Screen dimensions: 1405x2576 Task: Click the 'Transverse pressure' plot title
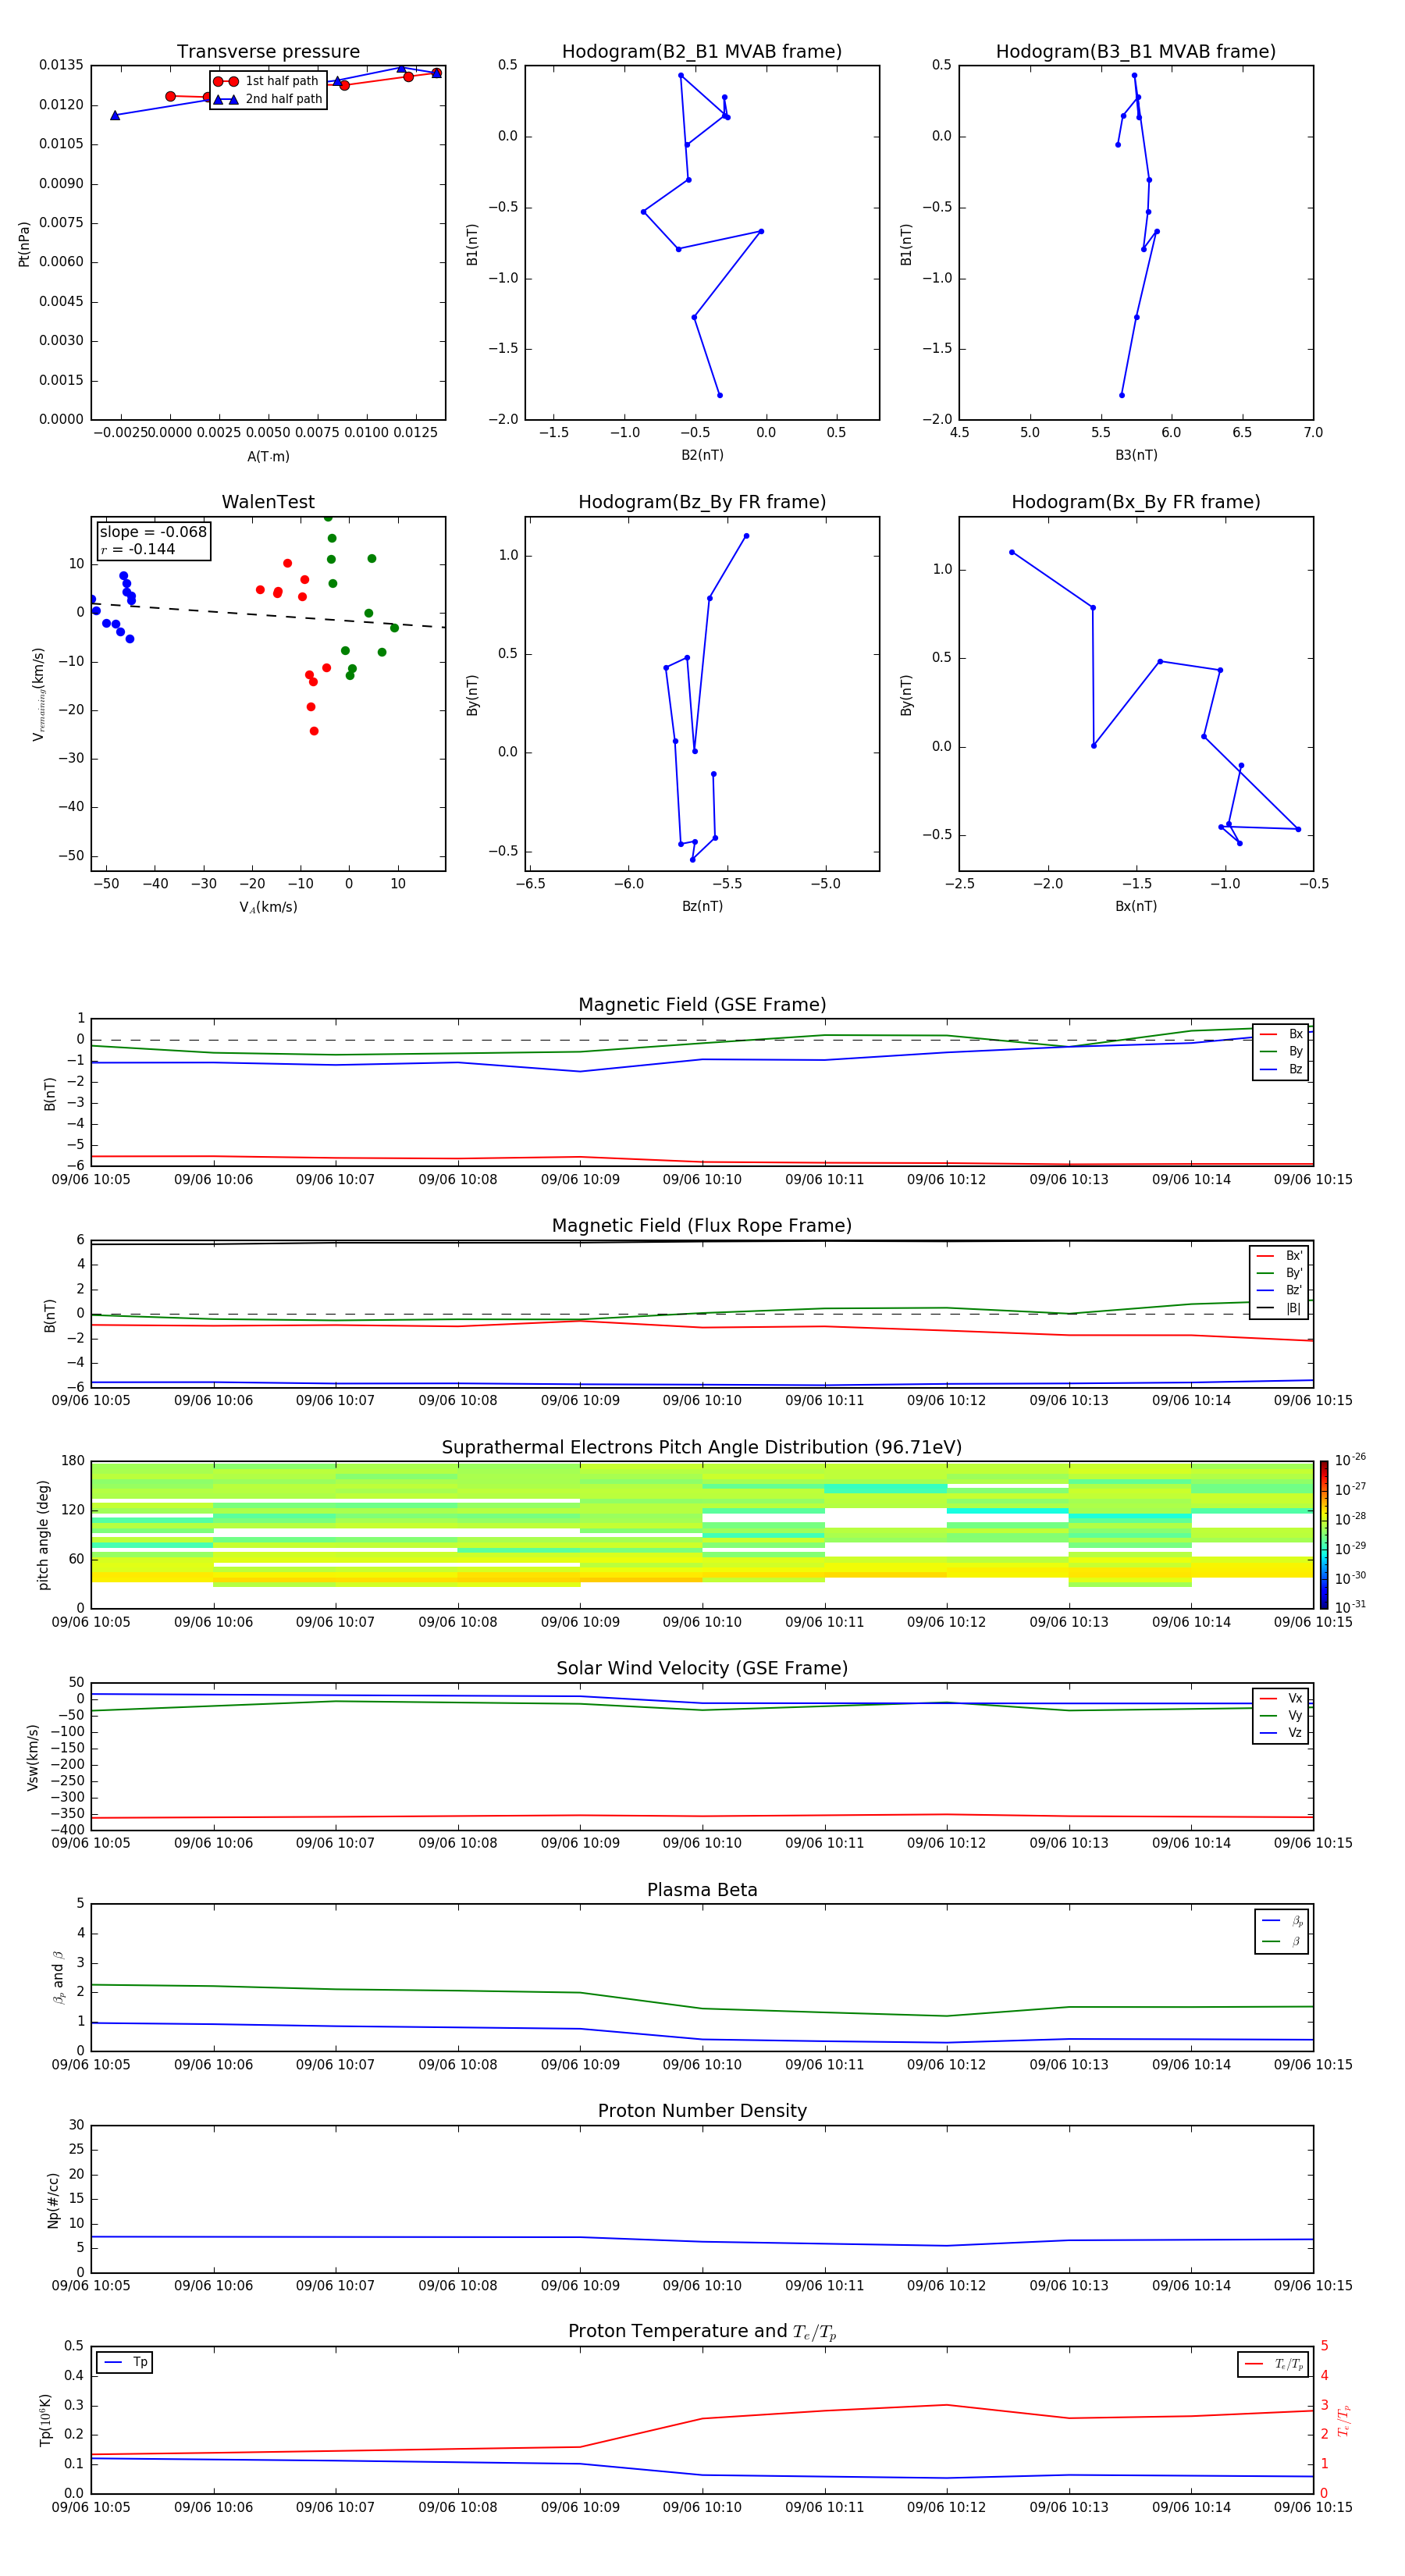[268, 52]
